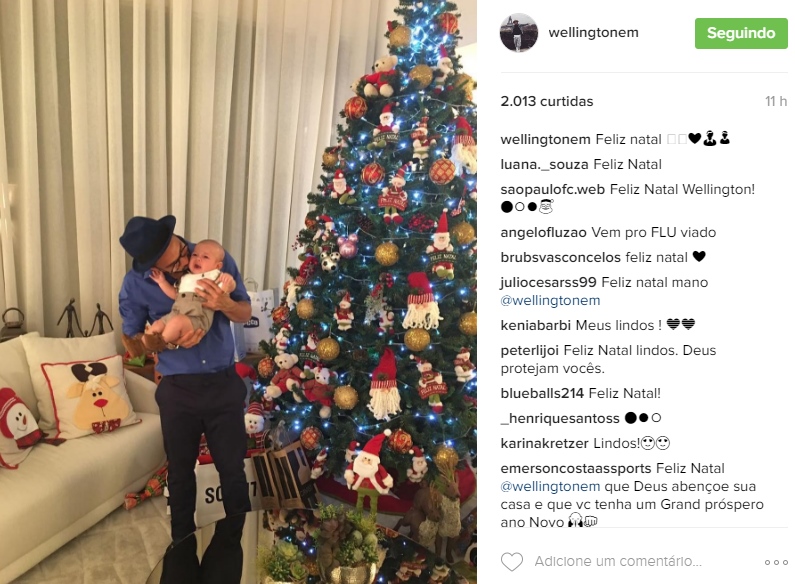Image resolution: width=795 pixels, height=584 pixels.
Task: Click the heart like icon
Action: tap(512, 562)
